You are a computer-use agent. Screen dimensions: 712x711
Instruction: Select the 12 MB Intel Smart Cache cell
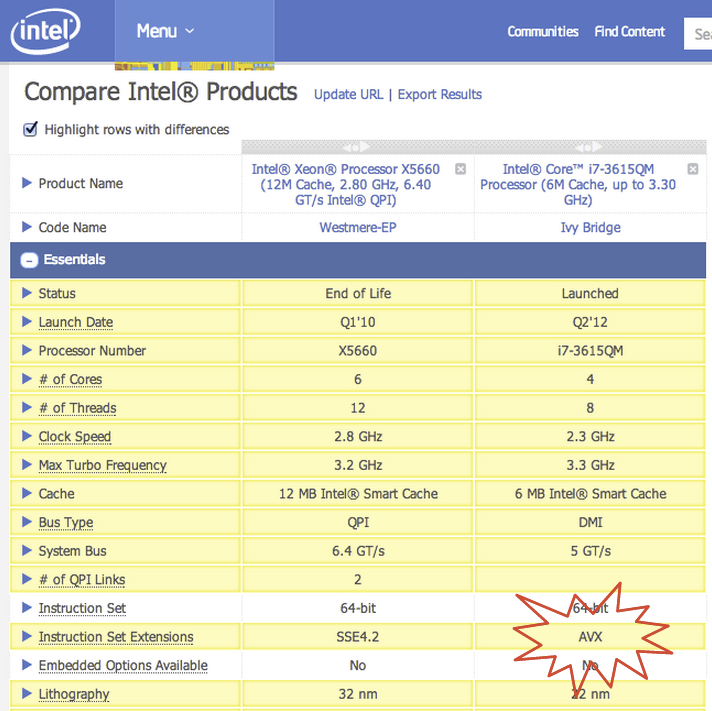pos(358,494)
